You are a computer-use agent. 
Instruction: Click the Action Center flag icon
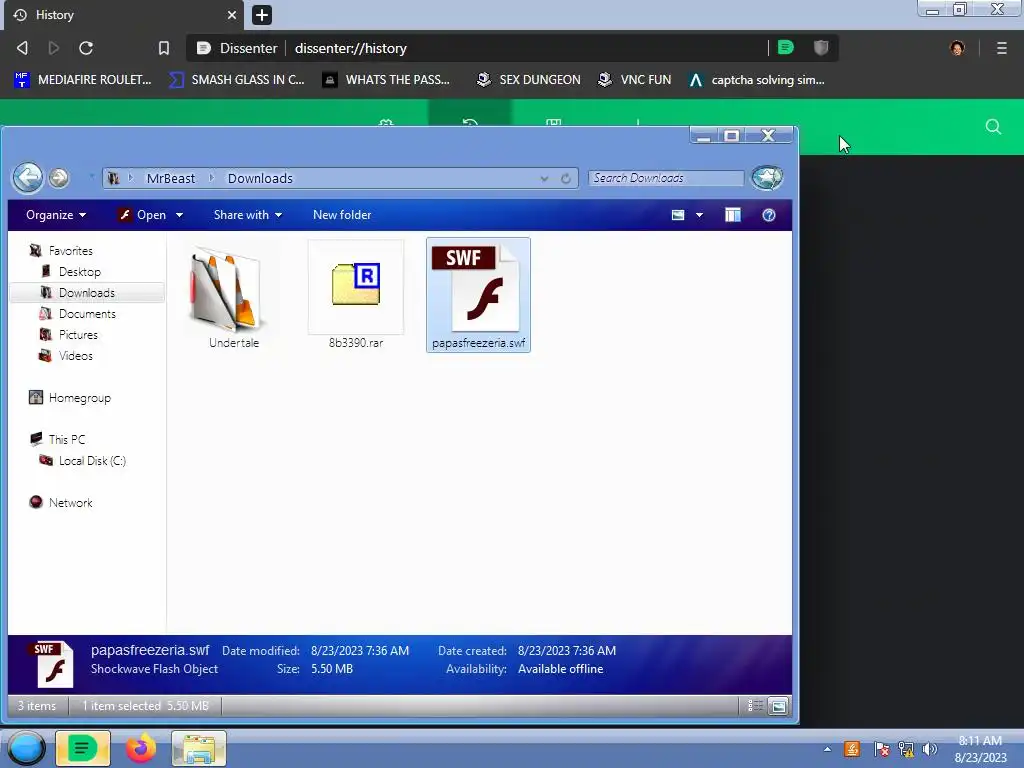click(881, 749)
